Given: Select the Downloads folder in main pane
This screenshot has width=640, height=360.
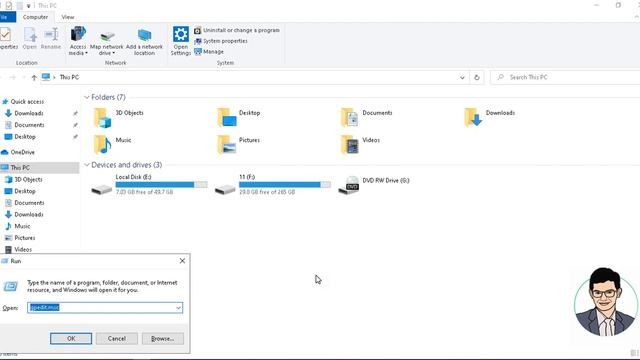Looking at the screenshot, I should [489, 118].
